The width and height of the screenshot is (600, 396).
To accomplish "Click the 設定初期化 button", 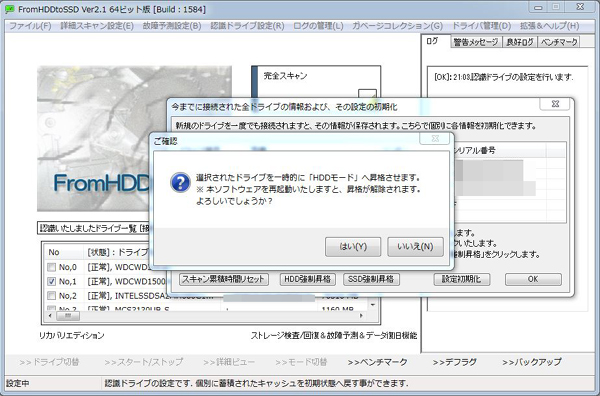I will (461, 279).
